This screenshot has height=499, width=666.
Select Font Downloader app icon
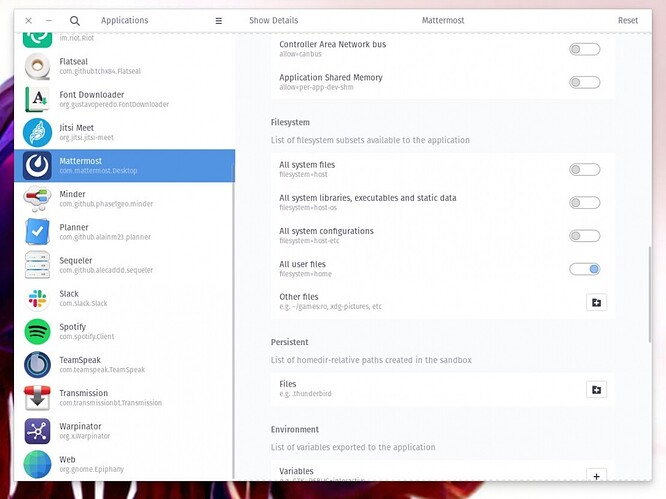[x=37, y=99]
